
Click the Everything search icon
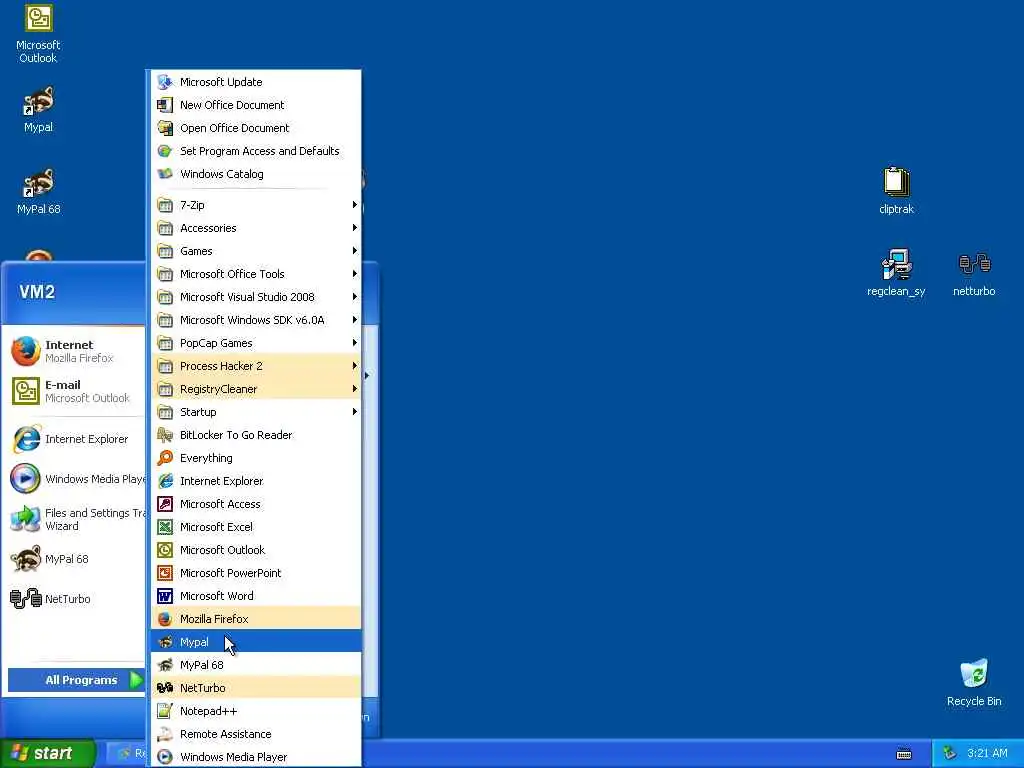(x=165, y=458)
